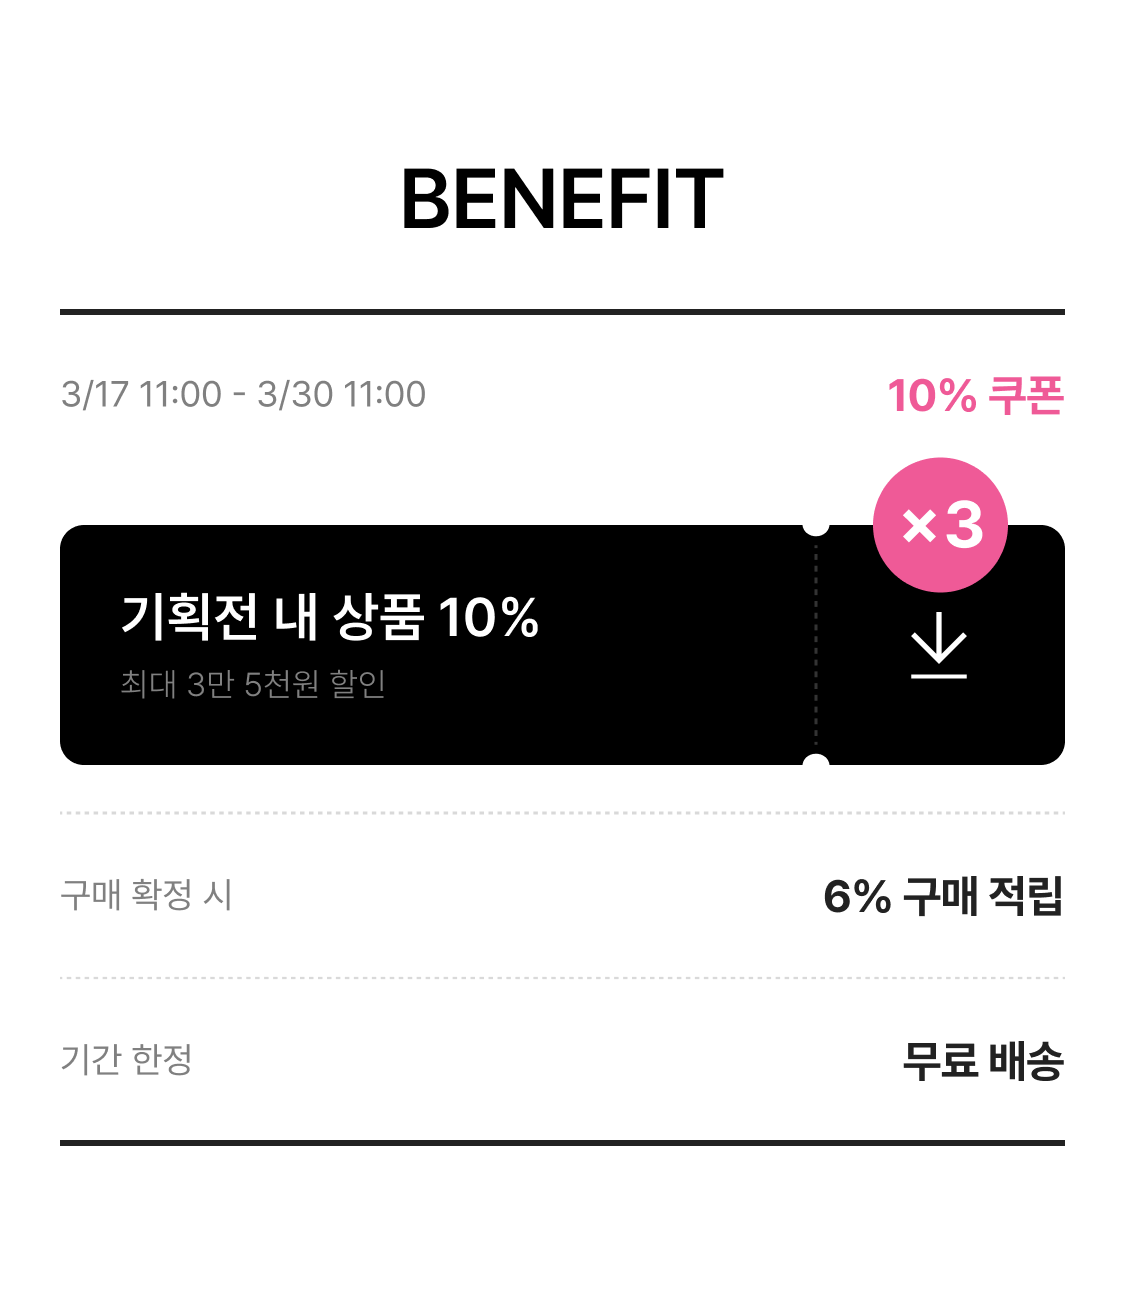Click the × symbol inside the pink badge
Viewport: 1125px width, 1311px height.
click(x=918, y=525)
